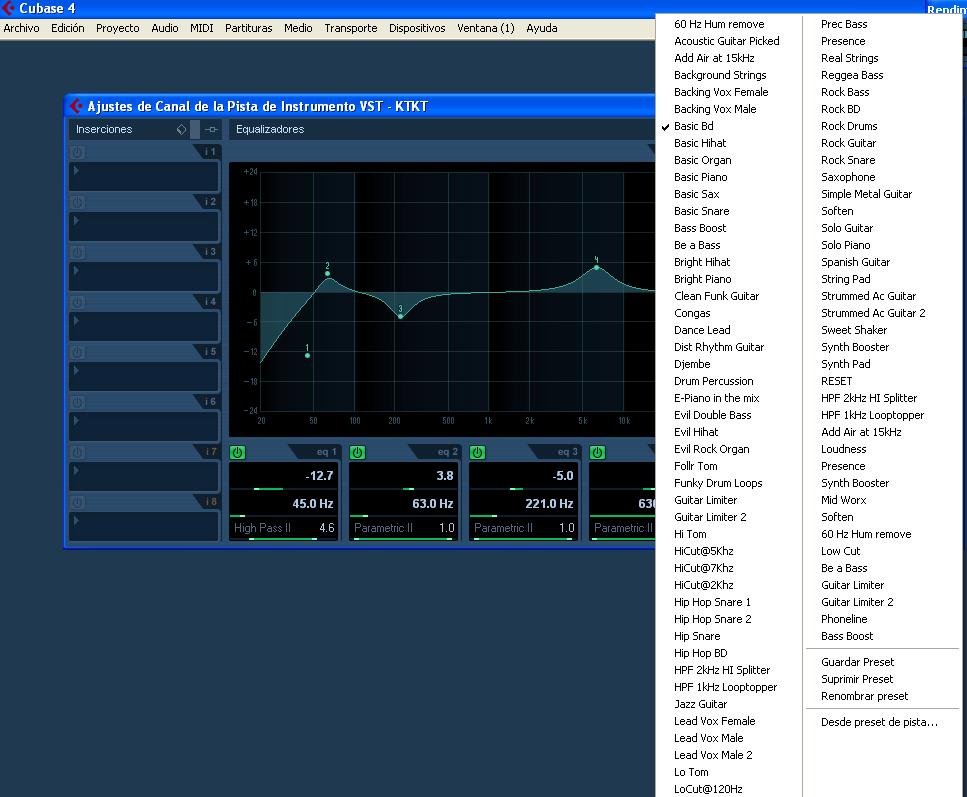
Task: Select the Jazz Guitar preset
Action: [x=701, y=704]
